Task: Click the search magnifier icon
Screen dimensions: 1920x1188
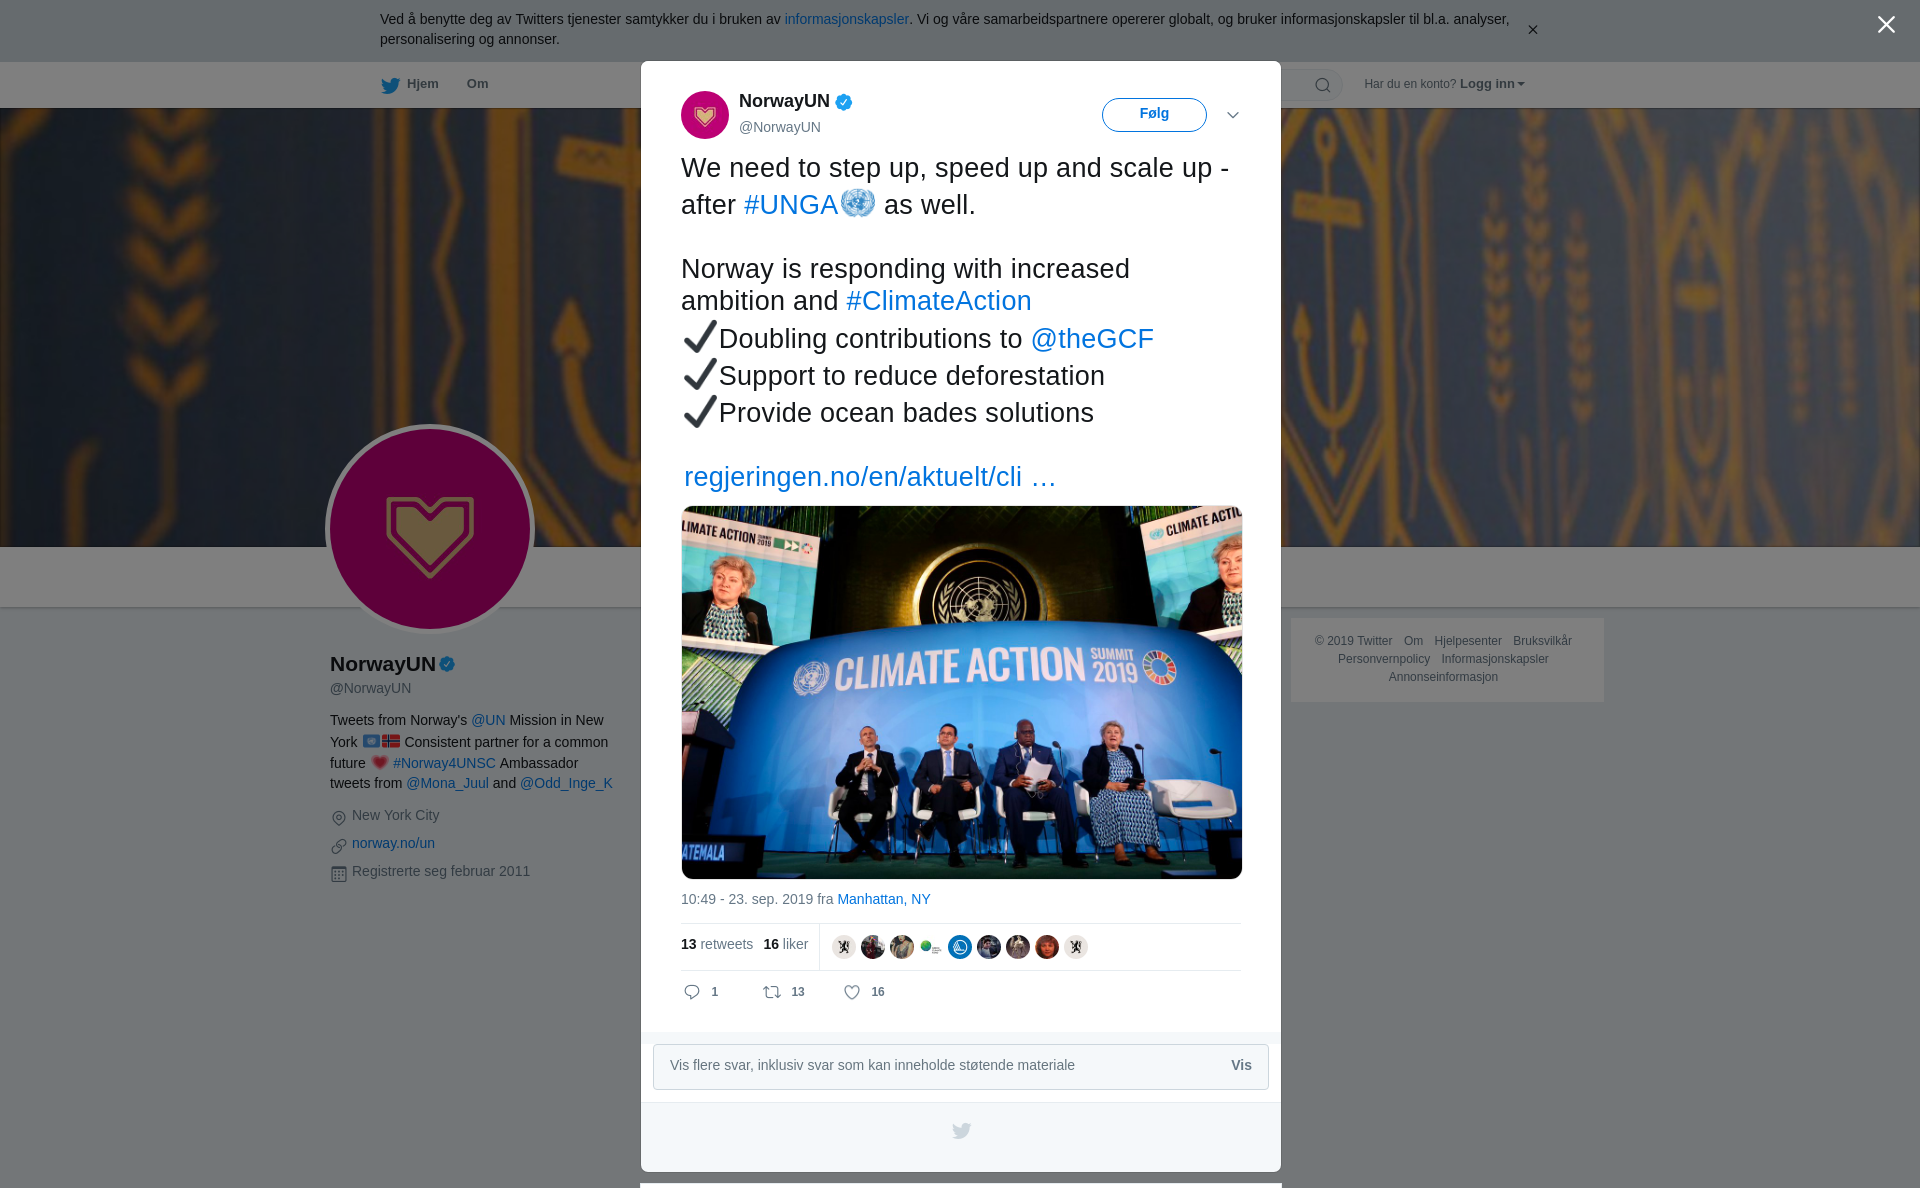Action: [x=1323, y=85]
